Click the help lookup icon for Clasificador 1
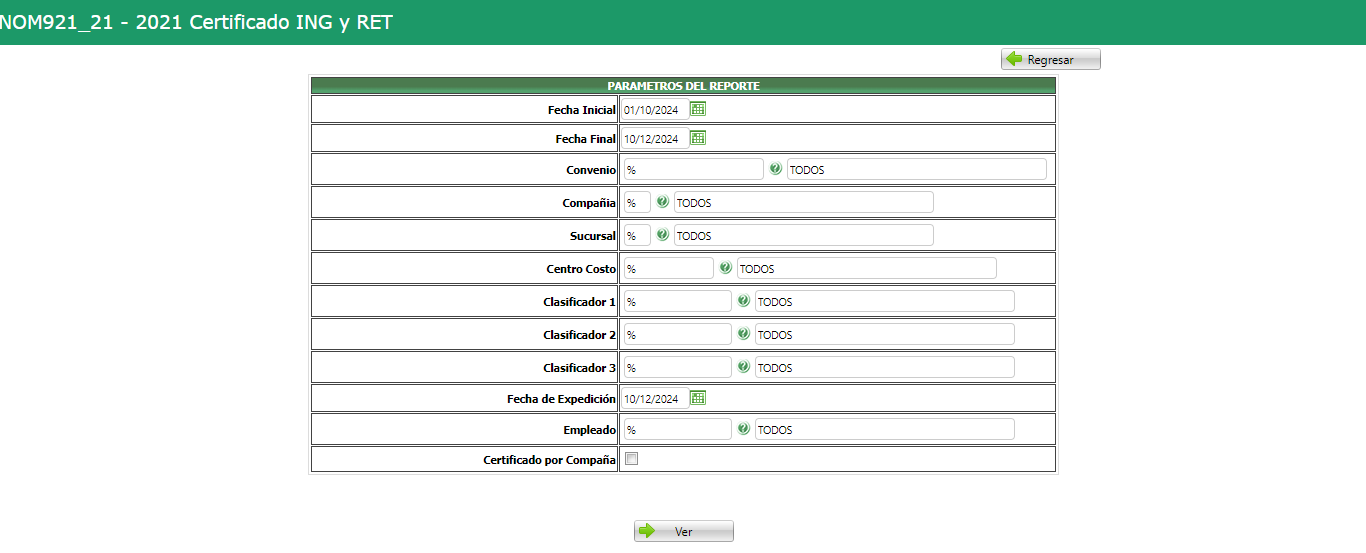 click(743, 301)
